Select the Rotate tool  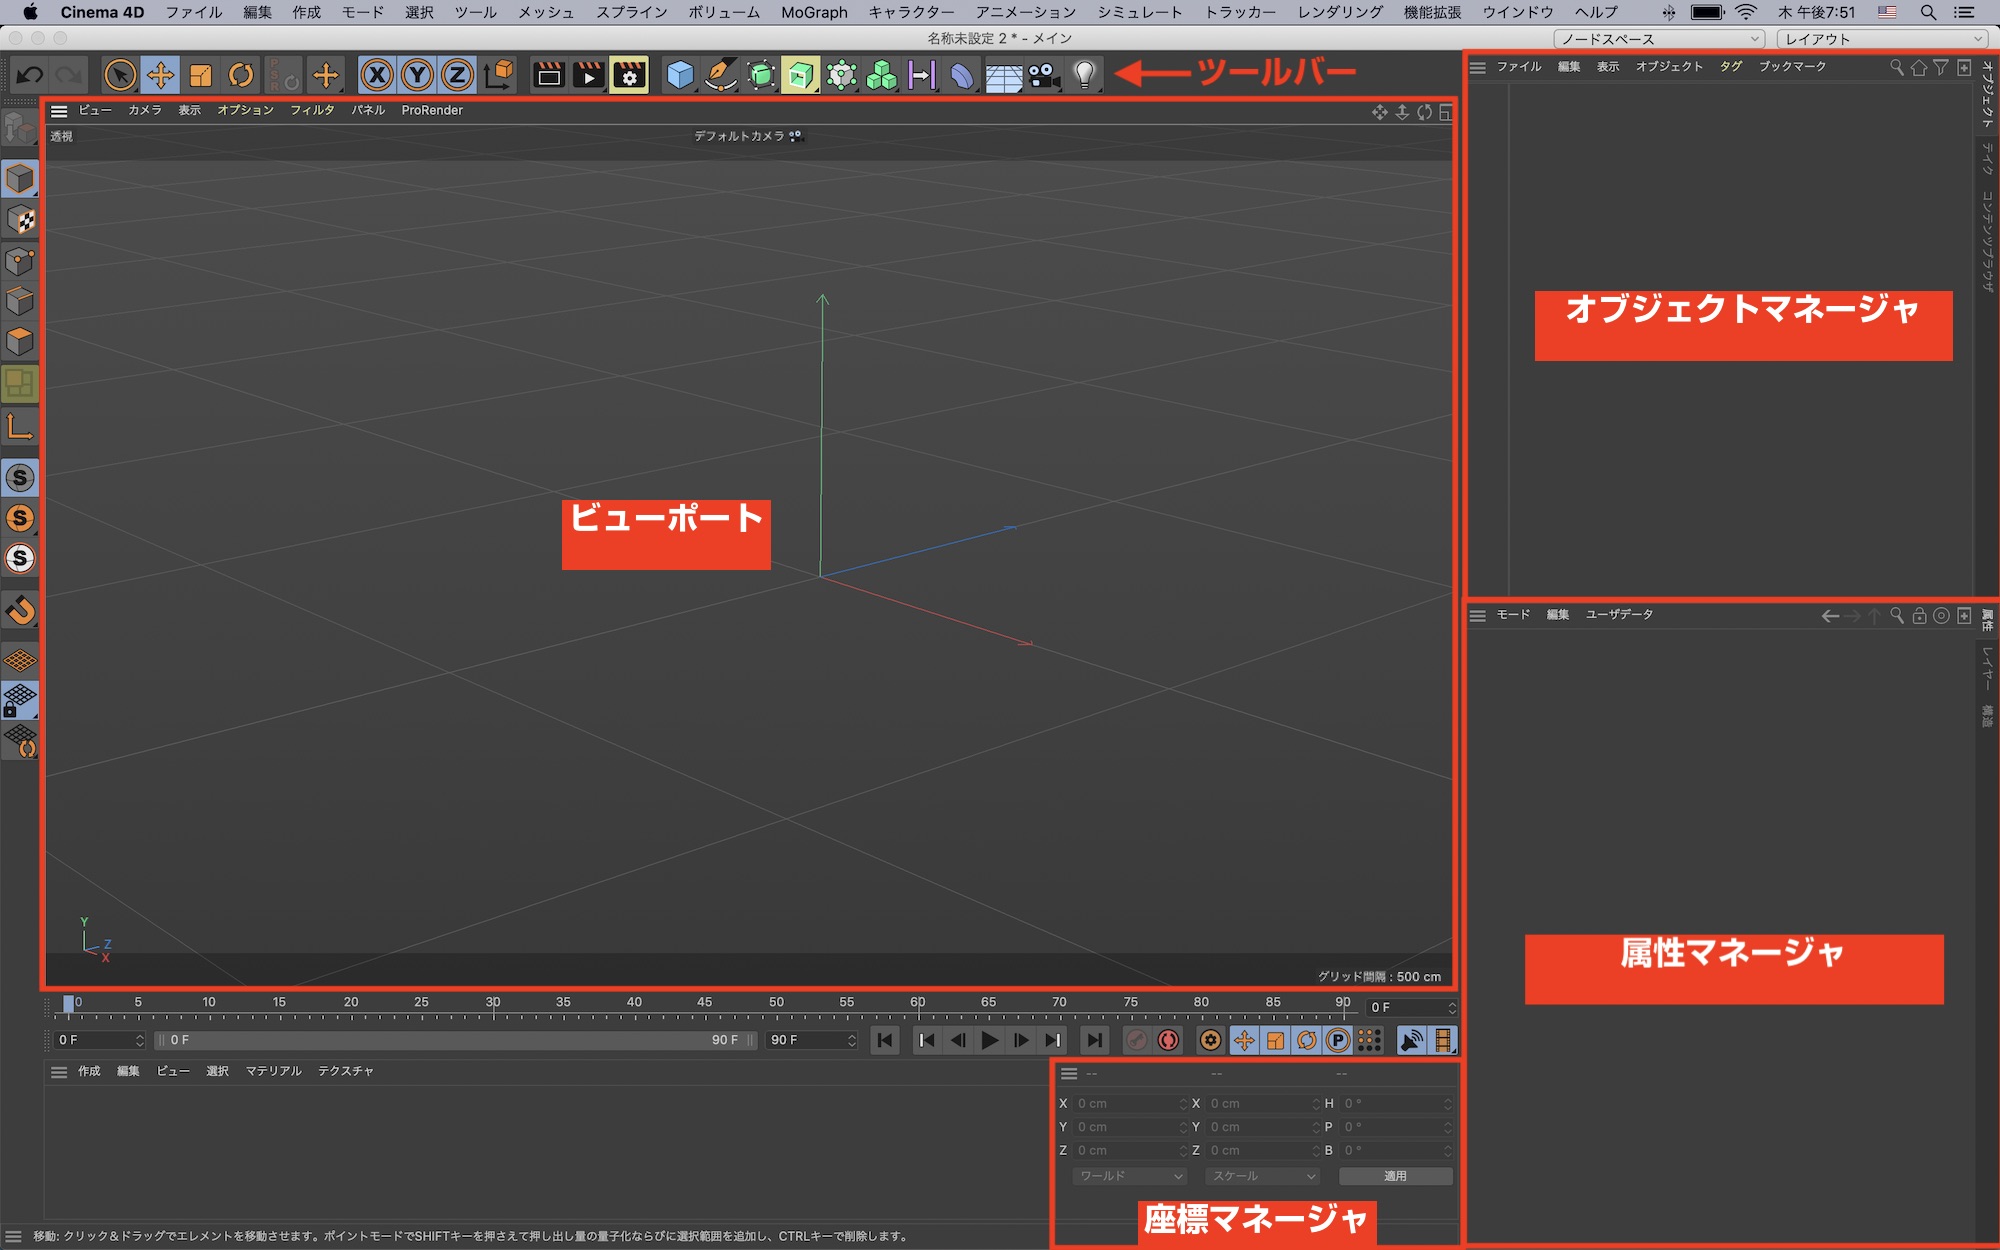pos(241,75)
